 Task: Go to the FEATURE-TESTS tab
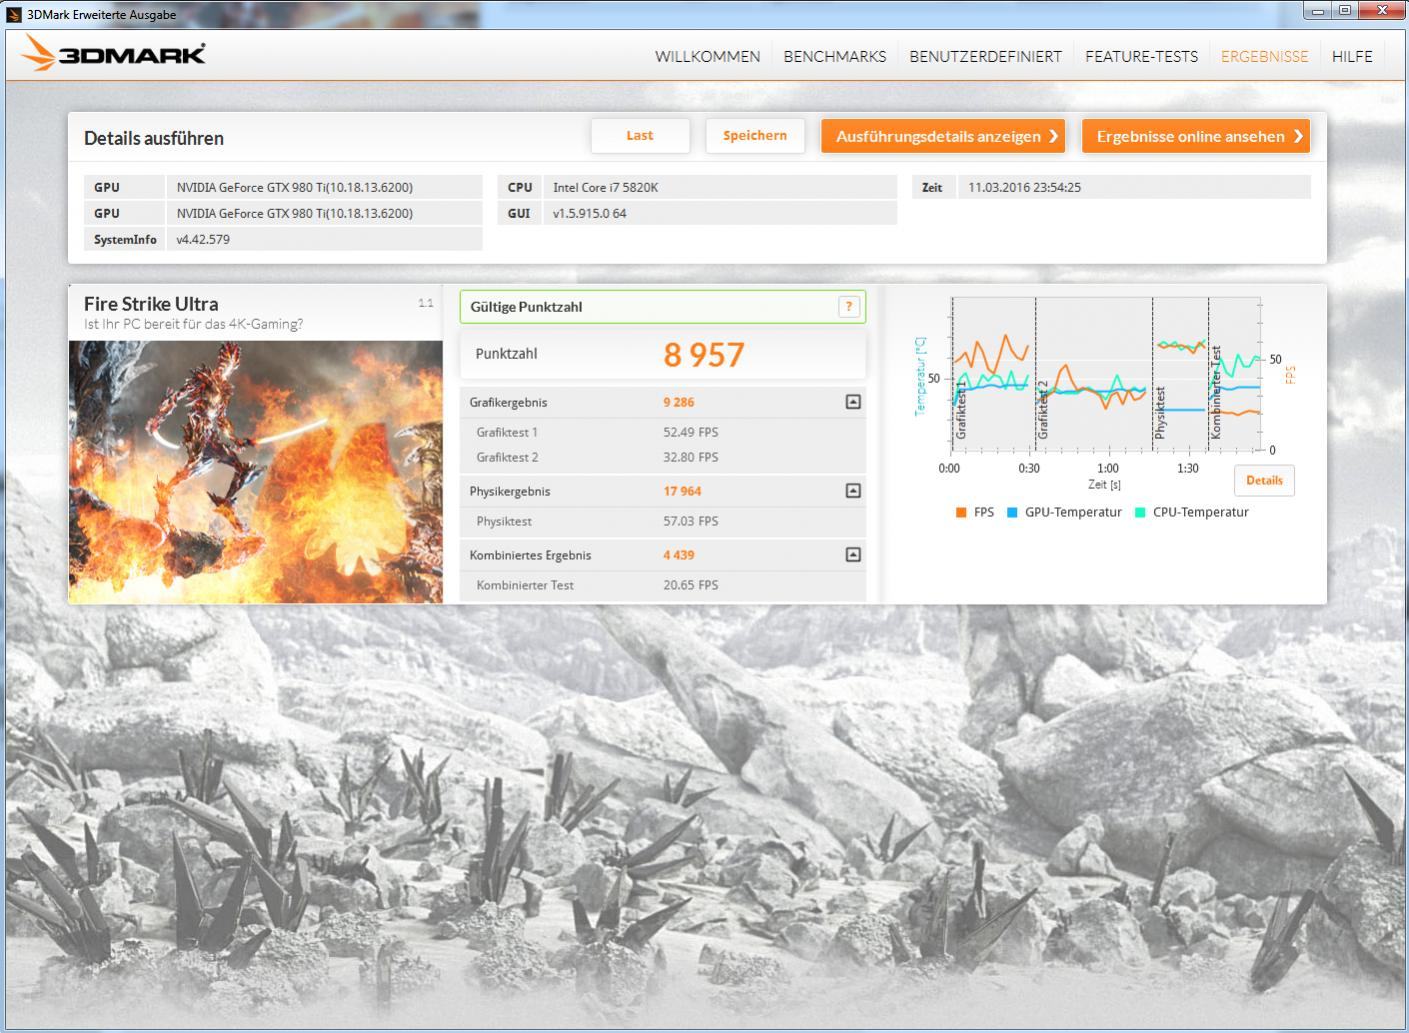point(1141,56)
